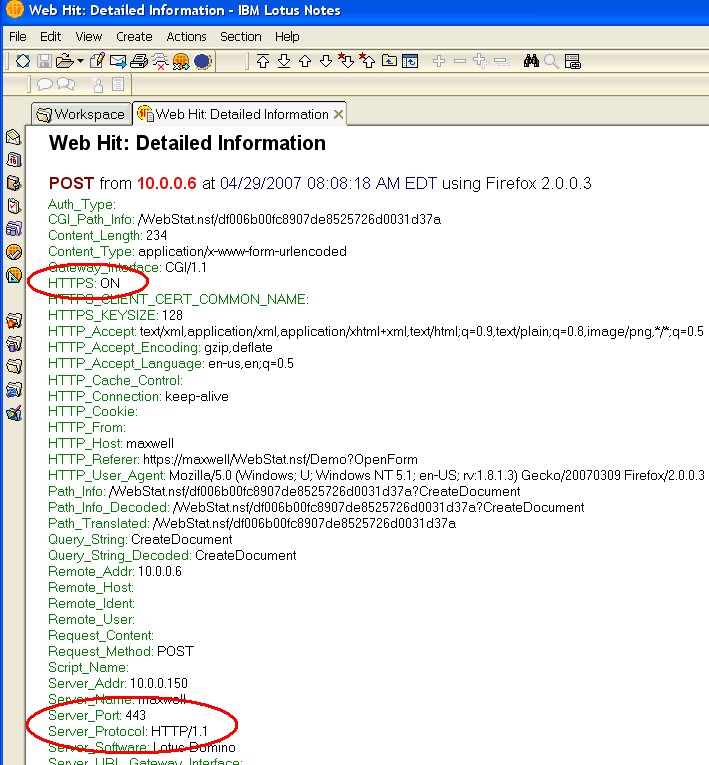Click the printer icon in toolbar
The width and height of the screenshot is (709, 765).
coord(139,61)
